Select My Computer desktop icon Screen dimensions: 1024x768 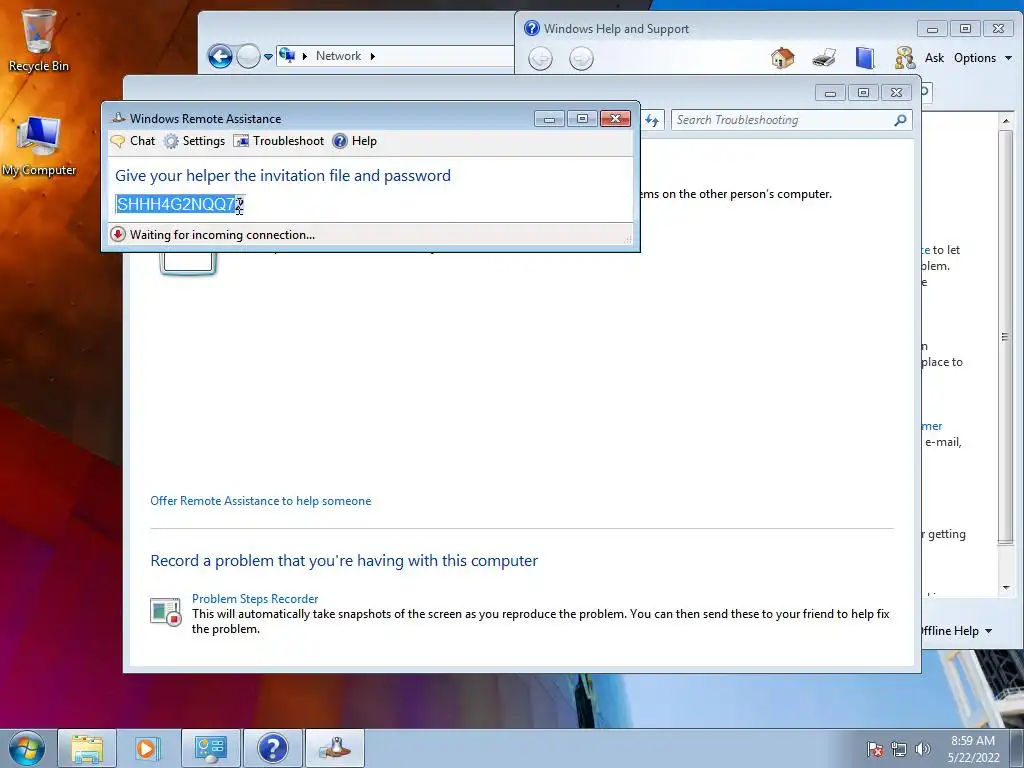[38, 146]
